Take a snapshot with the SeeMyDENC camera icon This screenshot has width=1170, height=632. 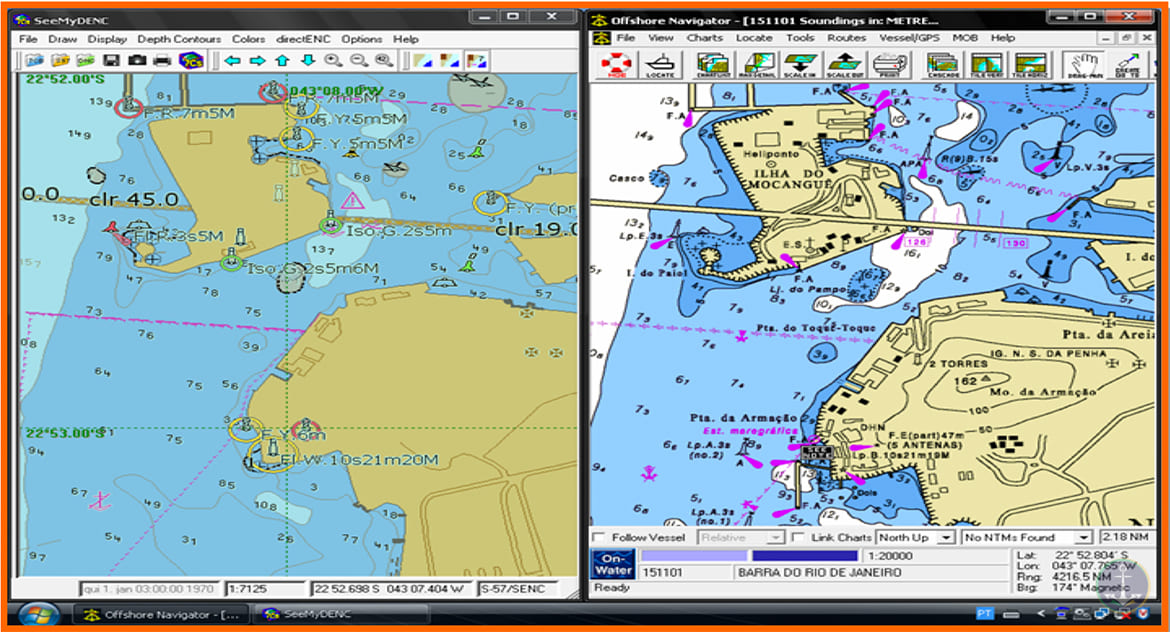coord(137,60)
